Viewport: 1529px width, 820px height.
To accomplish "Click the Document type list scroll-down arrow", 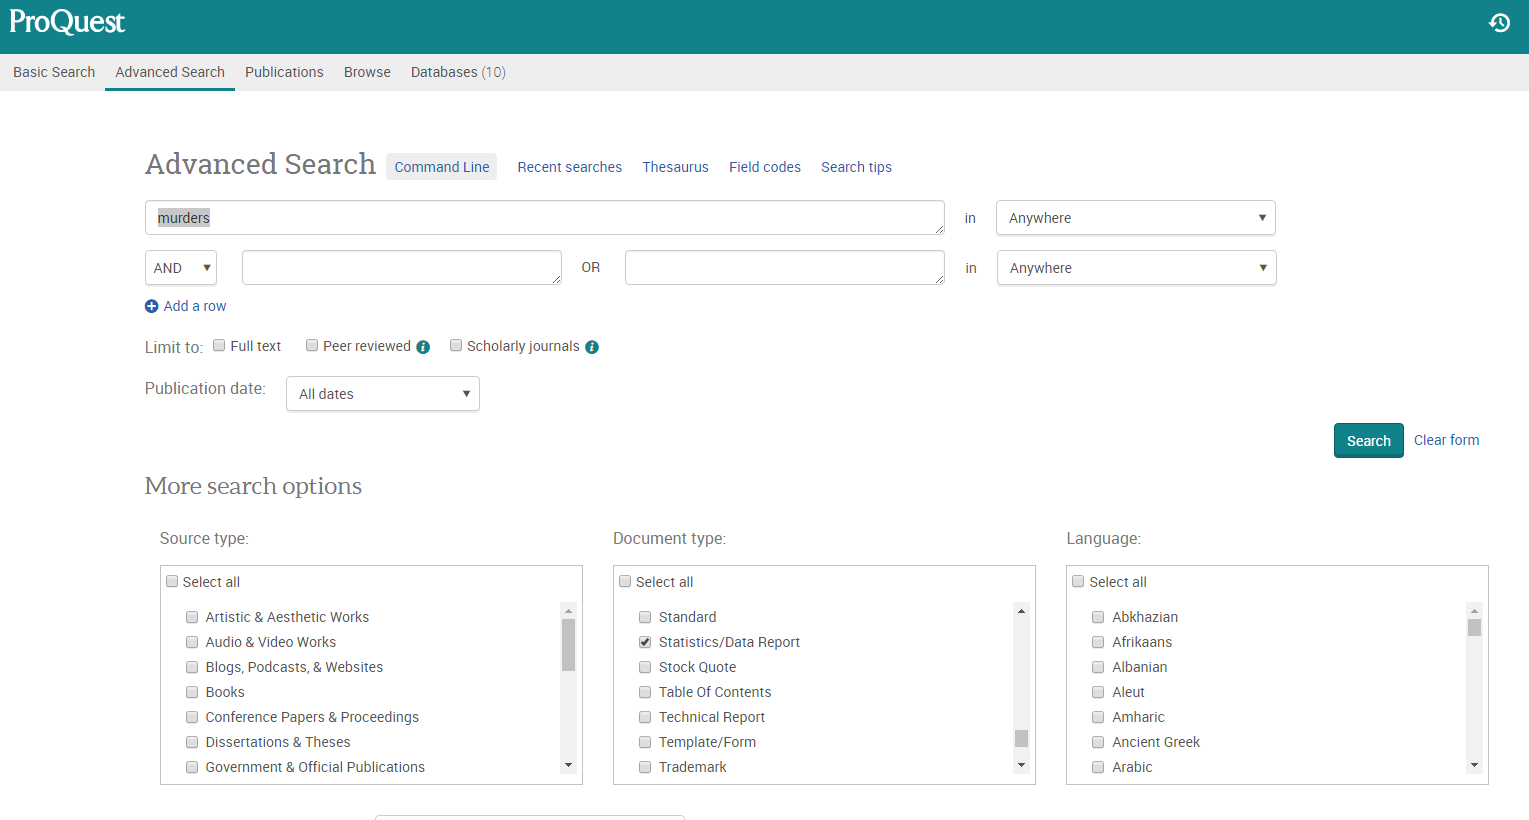I will tap(1021, 765).
